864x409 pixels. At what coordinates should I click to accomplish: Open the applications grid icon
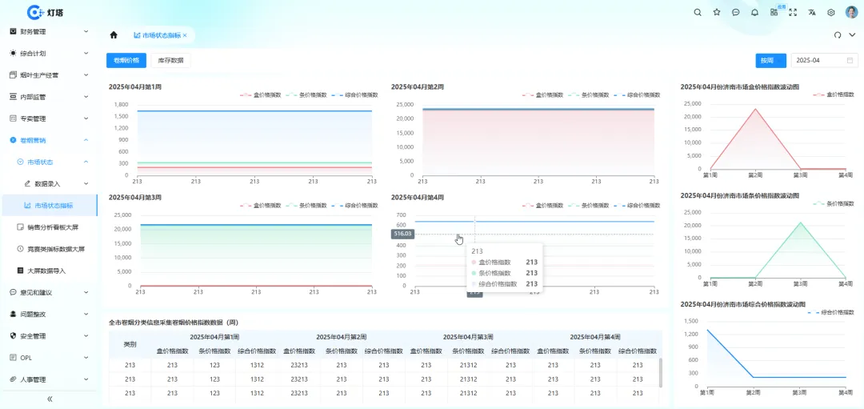774,12
